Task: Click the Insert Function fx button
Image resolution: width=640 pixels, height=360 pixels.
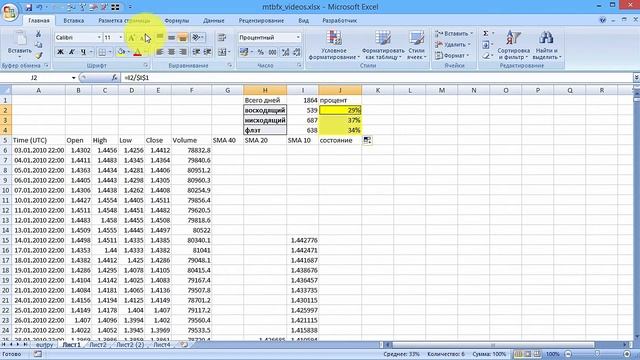Action: tap(114, 78)
